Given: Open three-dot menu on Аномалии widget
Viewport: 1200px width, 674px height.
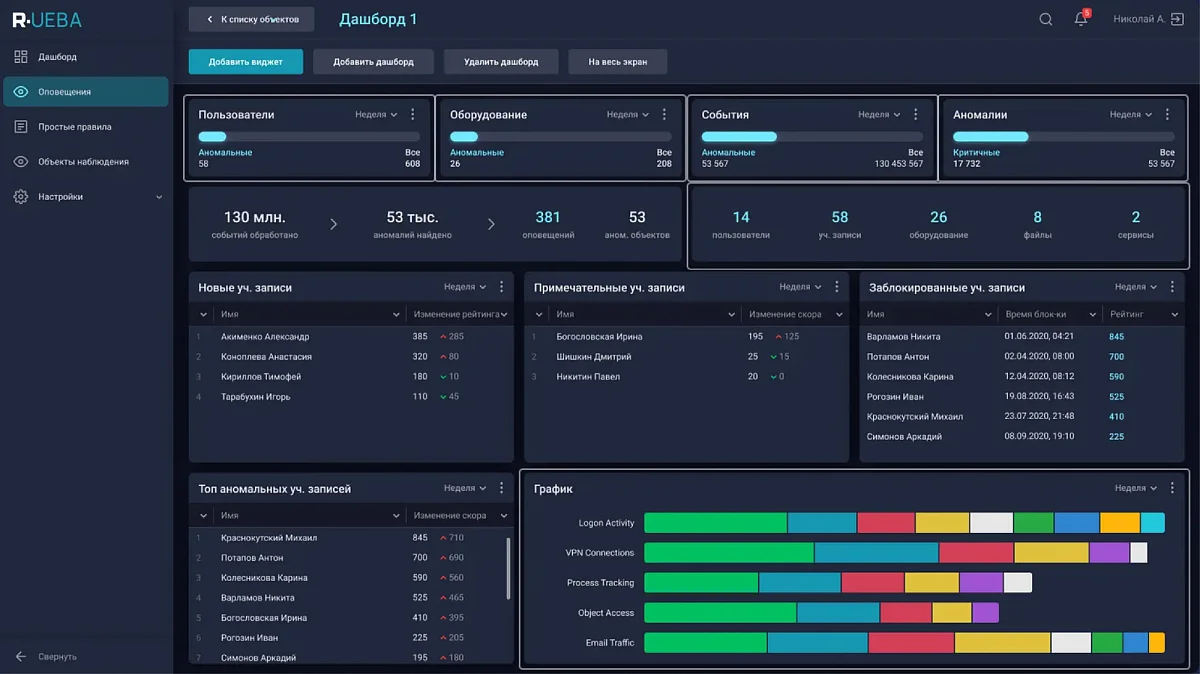Looking at the screenshot, I should coord(1167,115).
